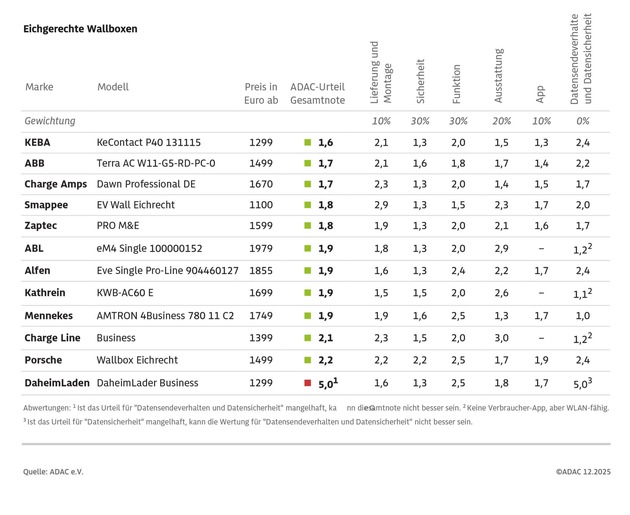Select the 'Preis in Euro ab' header
This screenshot has width=630, height=515.
260,94
